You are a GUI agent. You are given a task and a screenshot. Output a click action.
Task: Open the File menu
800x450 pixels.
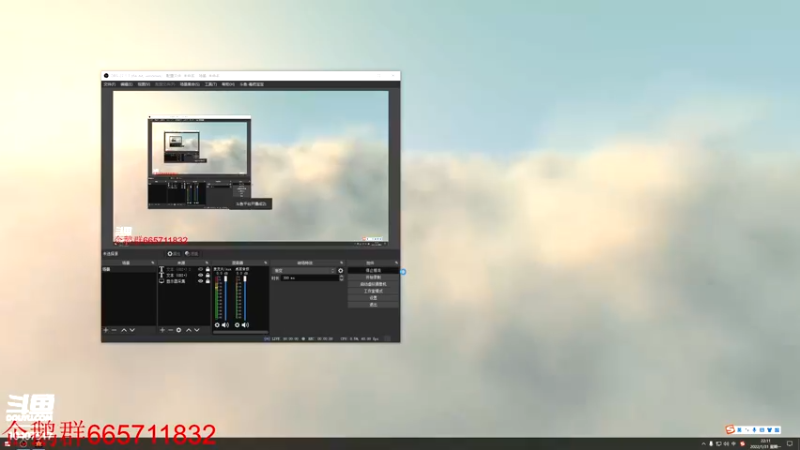click(x=110, y=84)
